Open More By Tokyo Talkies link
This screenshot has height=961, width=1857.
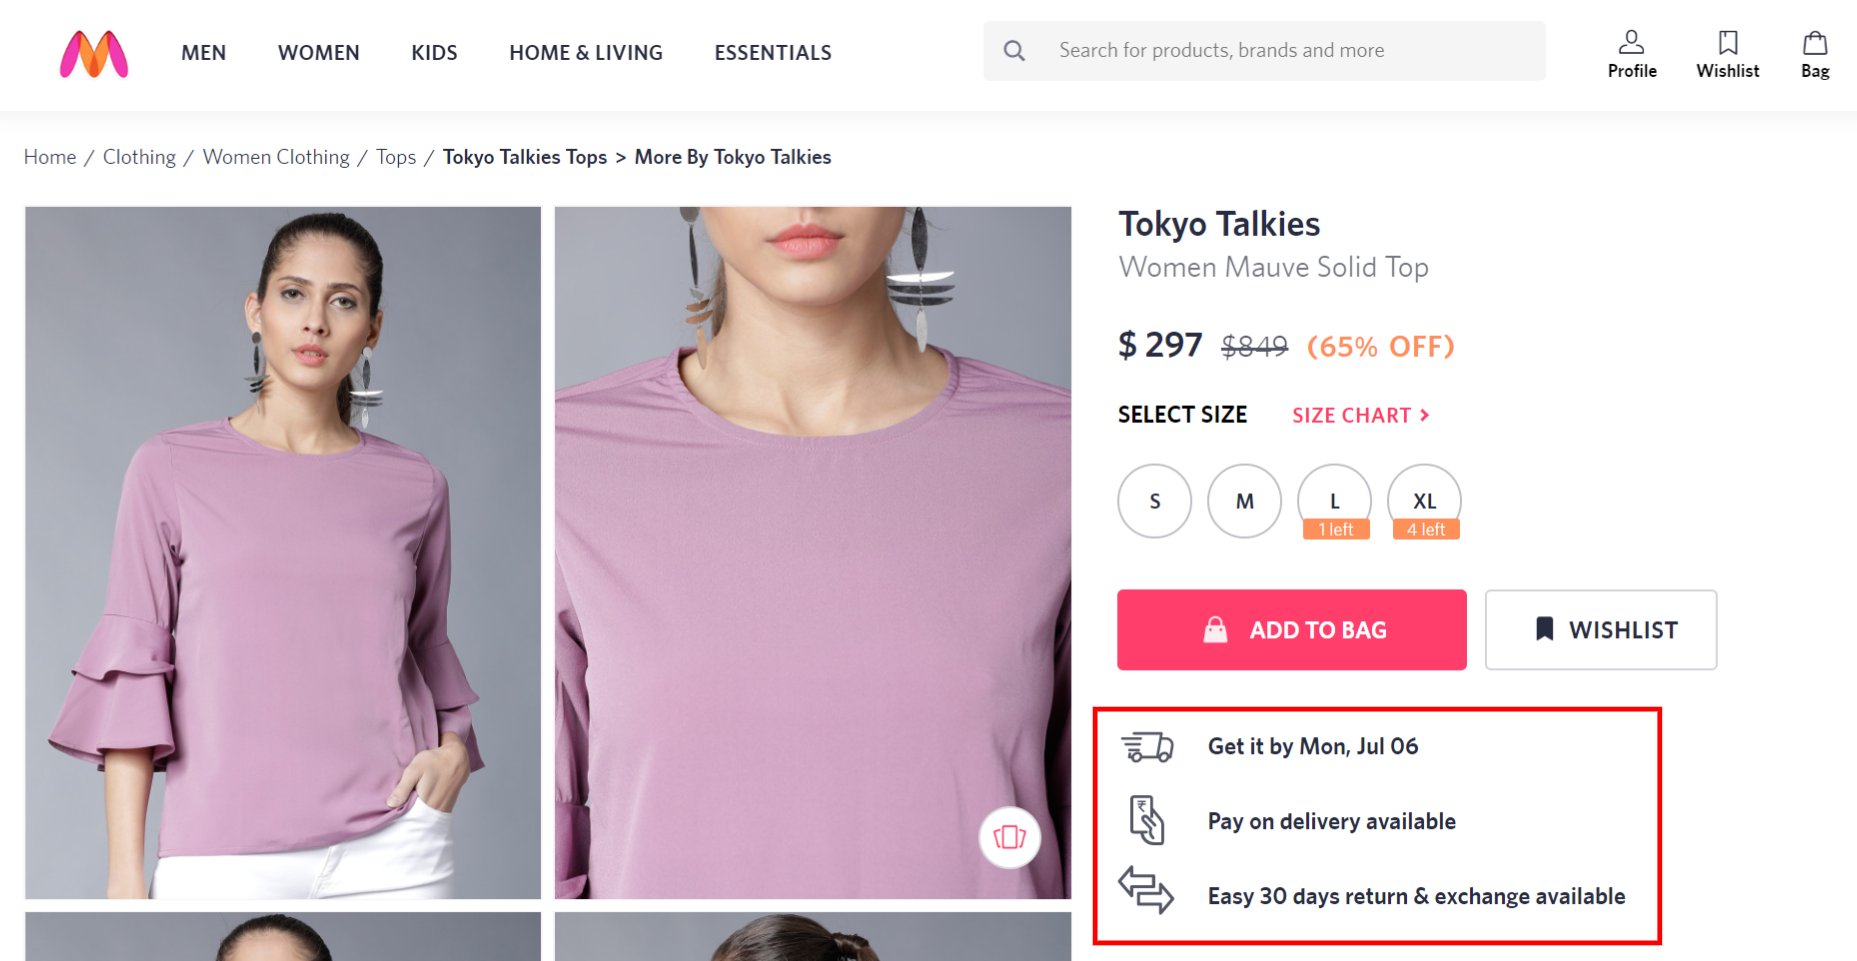coord(733,157)
